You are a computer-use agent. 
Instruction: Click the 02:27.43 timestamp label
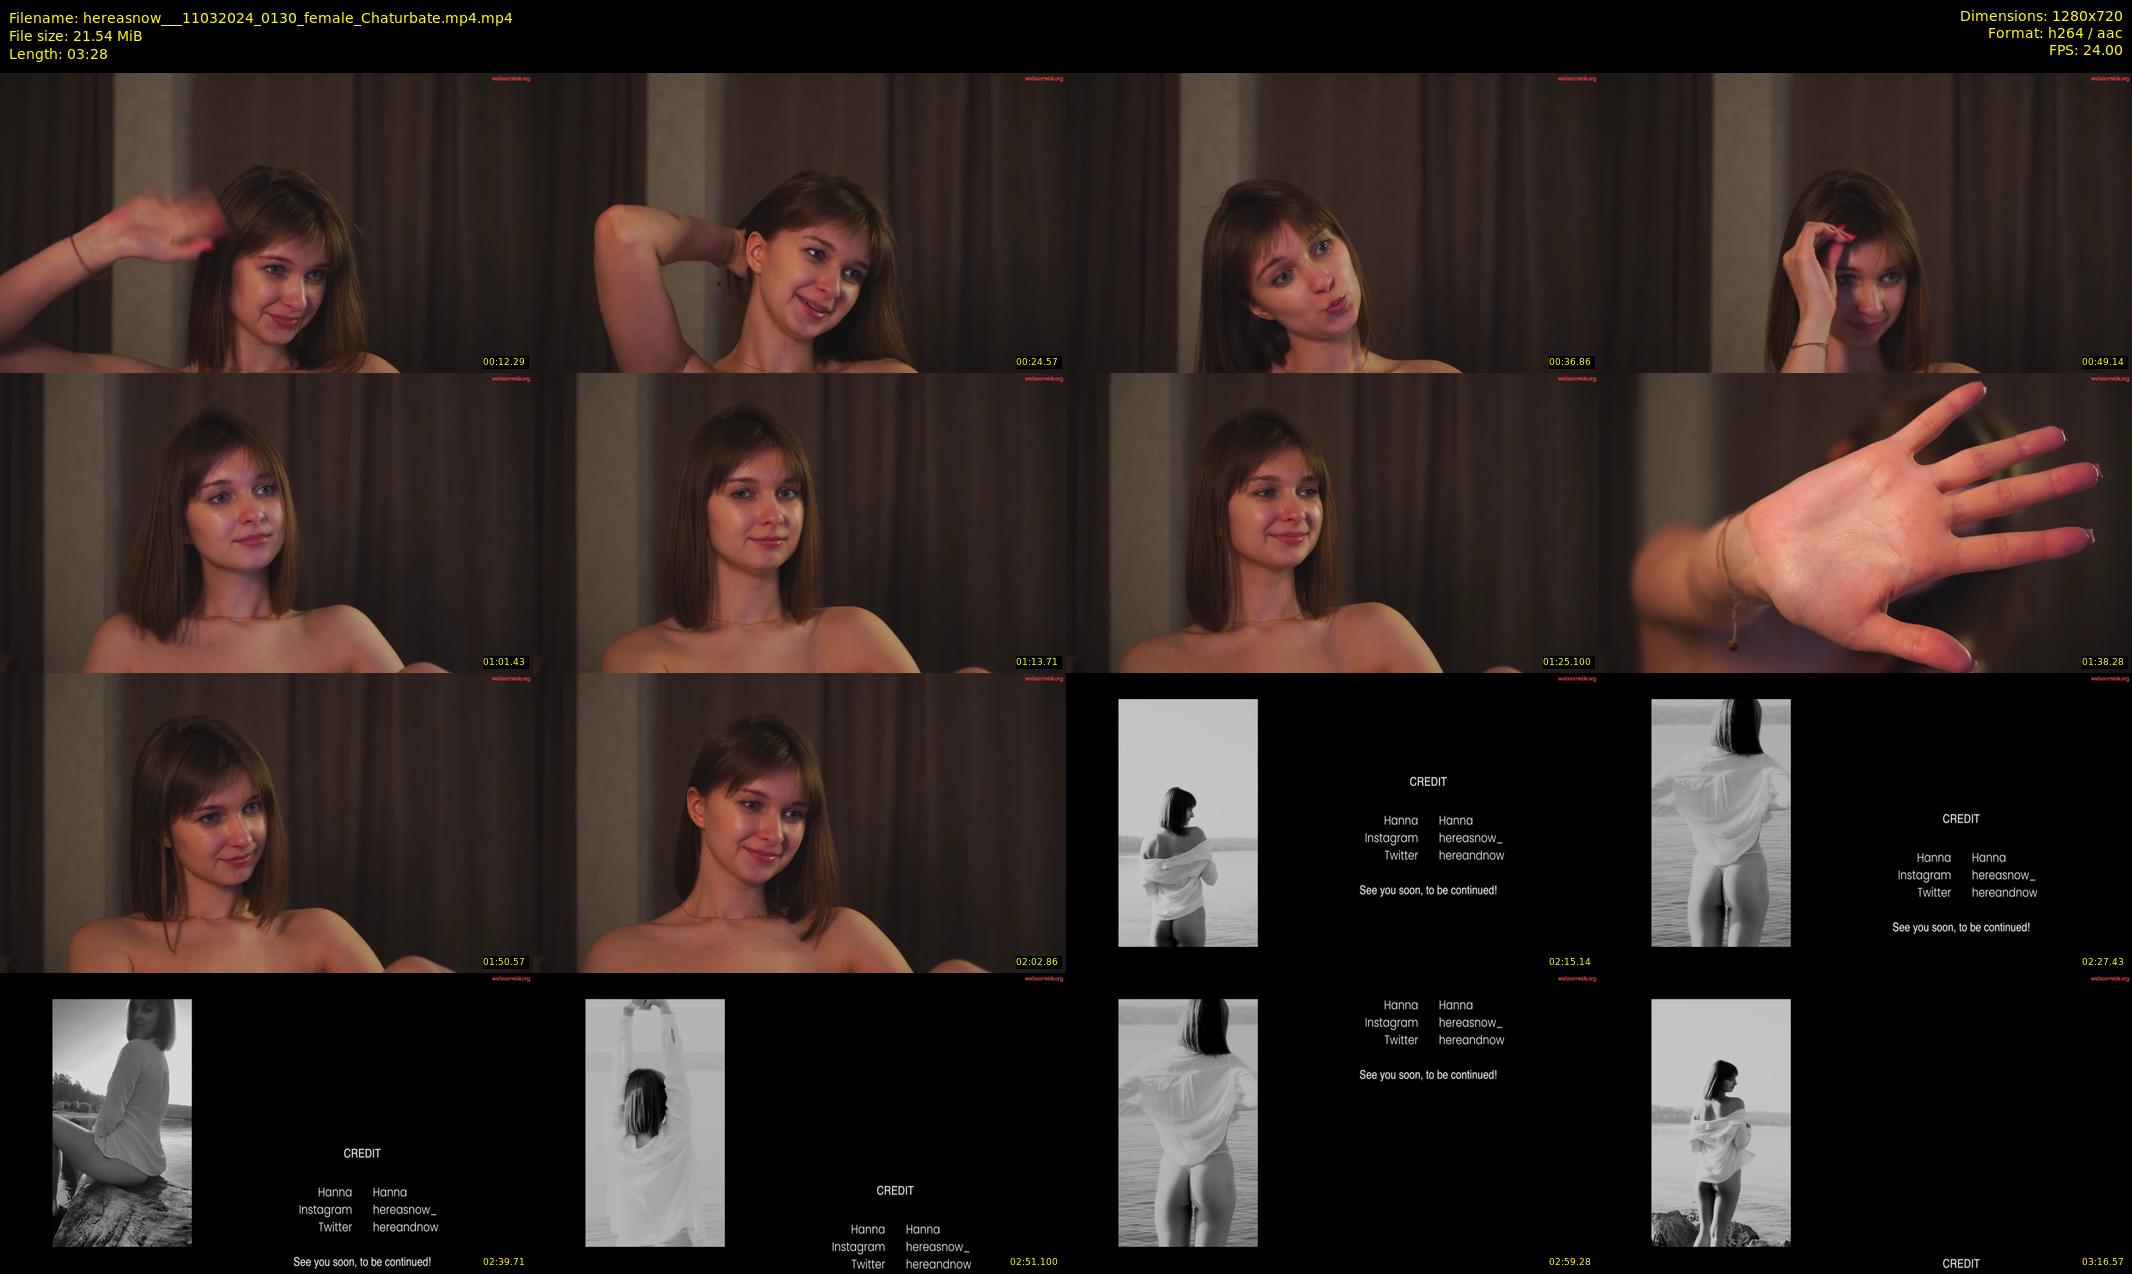pos(2102,962)
